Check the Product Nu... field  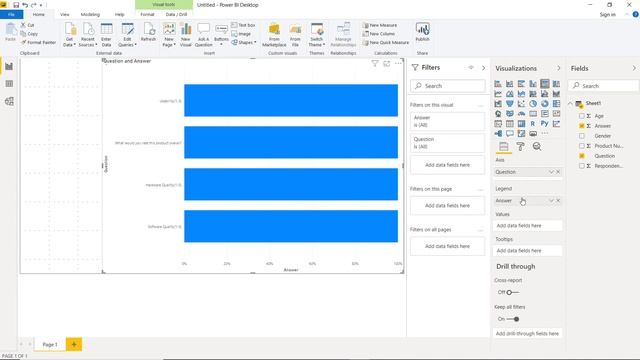[582, 146]
